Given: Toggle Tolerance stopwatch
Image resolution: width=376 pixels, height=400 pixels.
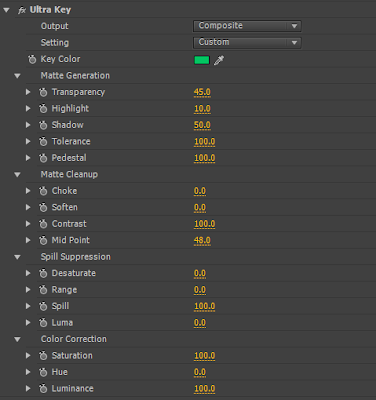Looking at the screenshot, I should [43, 142].
